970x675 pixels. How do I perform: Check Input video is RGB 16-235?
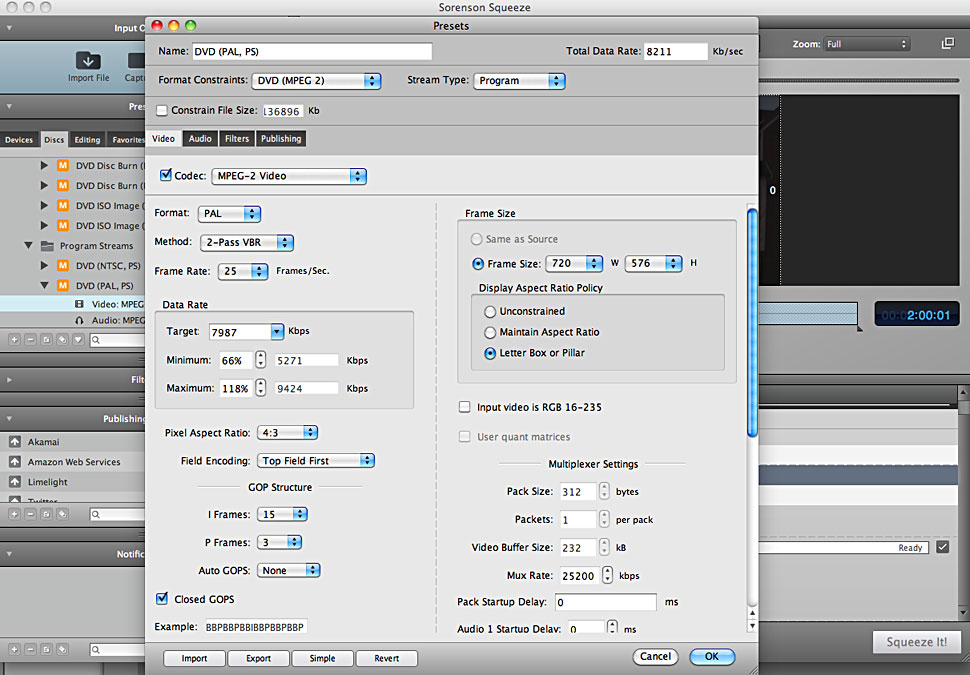pos(464,406)
